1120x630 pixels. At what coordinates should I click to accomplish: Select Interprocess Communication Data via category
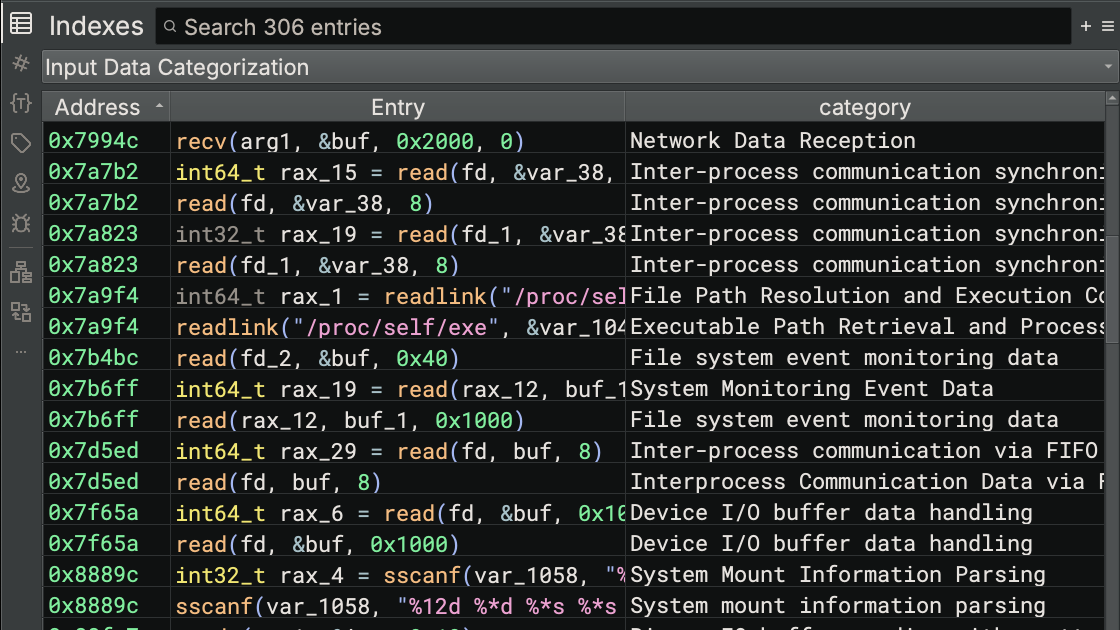867,482
